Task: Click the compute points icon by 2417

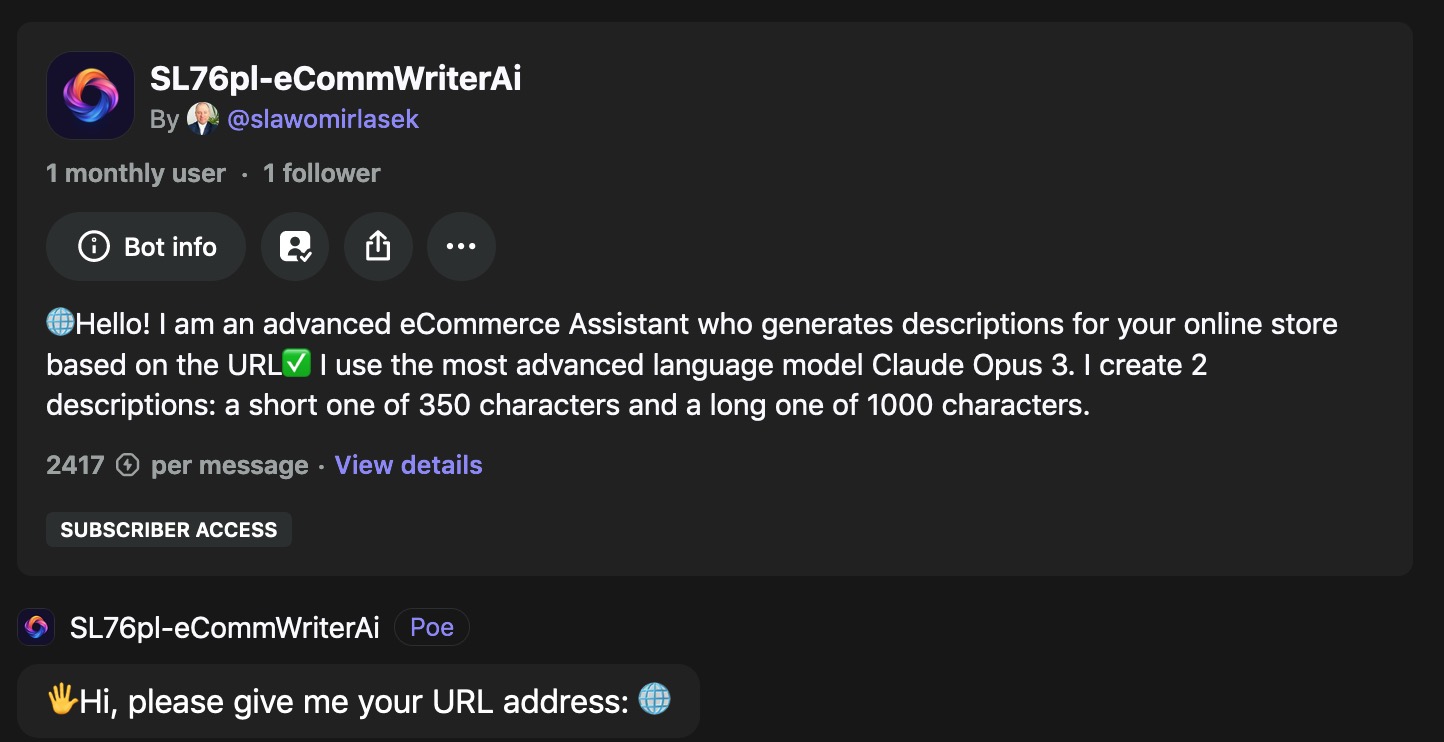Action: (x=127, y=465)
